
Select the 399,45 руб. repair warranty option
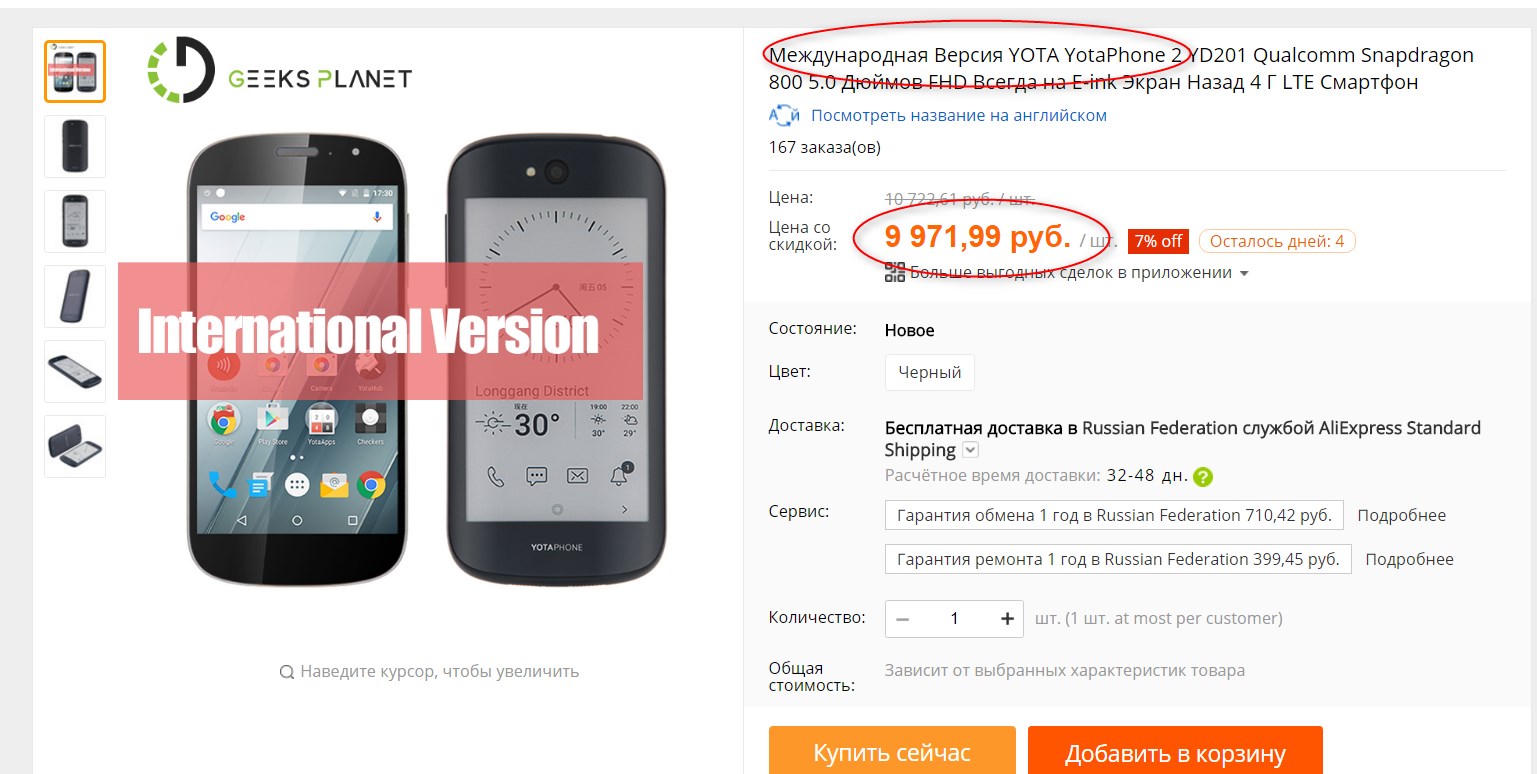[1117, 559]
